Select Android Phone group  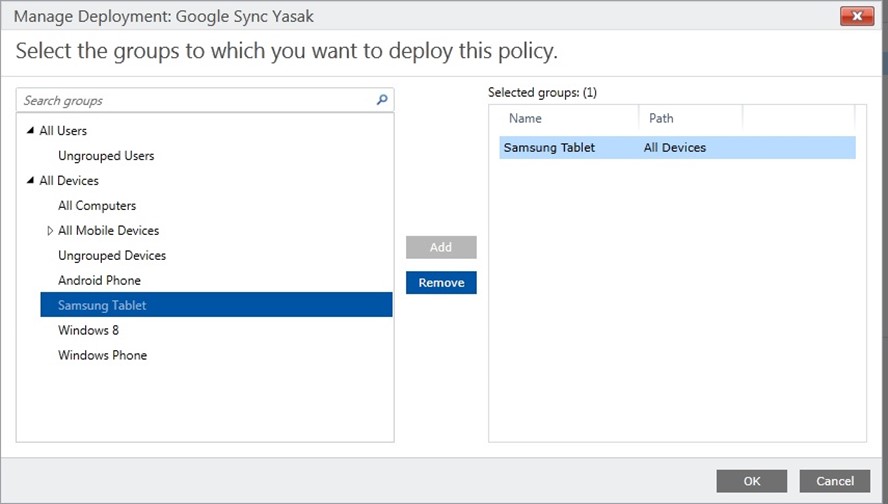(99, 280)
